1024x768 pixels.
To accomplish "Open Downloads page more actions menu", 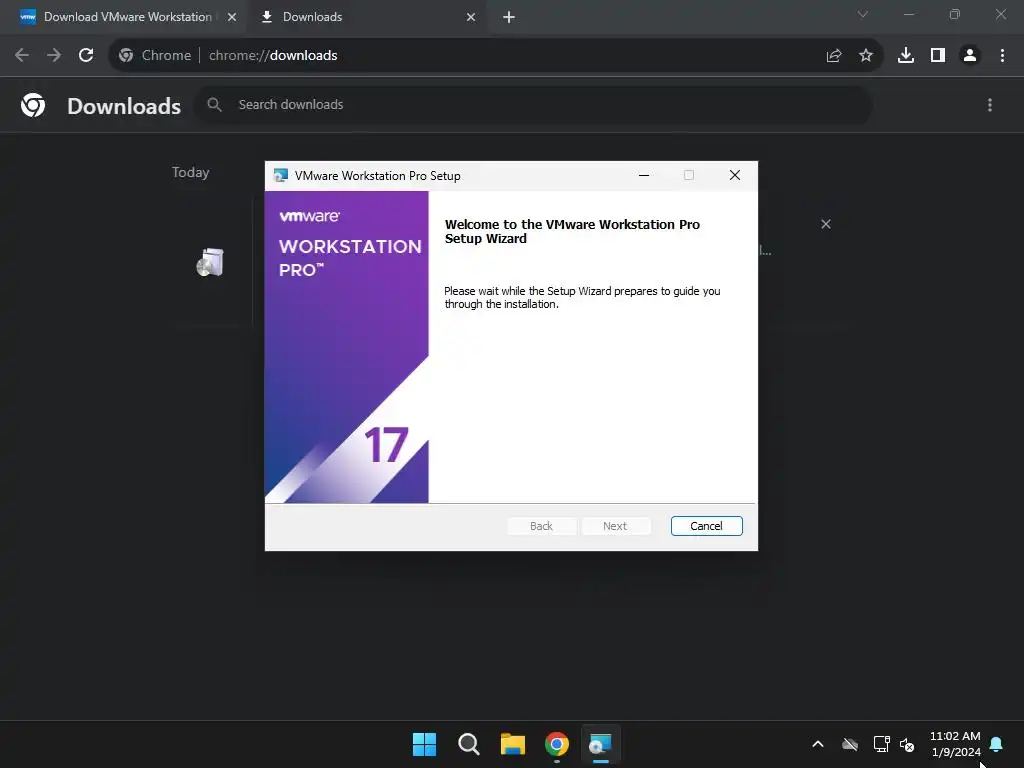I will (990, 105).
